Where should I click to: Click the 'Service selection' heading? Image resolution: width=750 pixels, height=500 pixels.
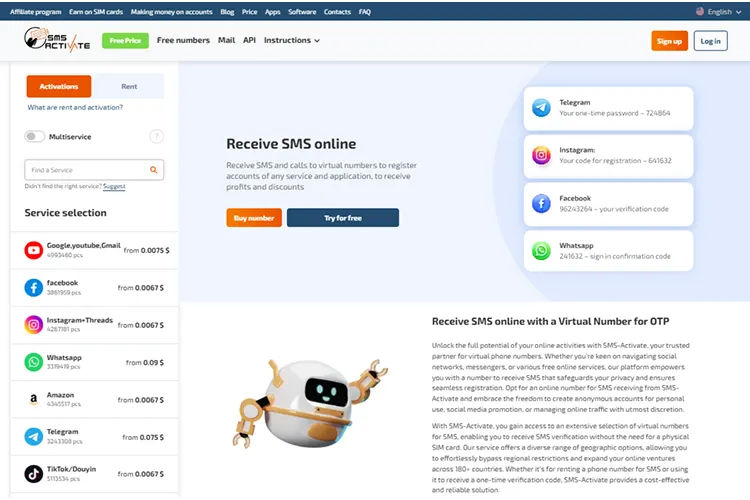[x=66, y=213]
